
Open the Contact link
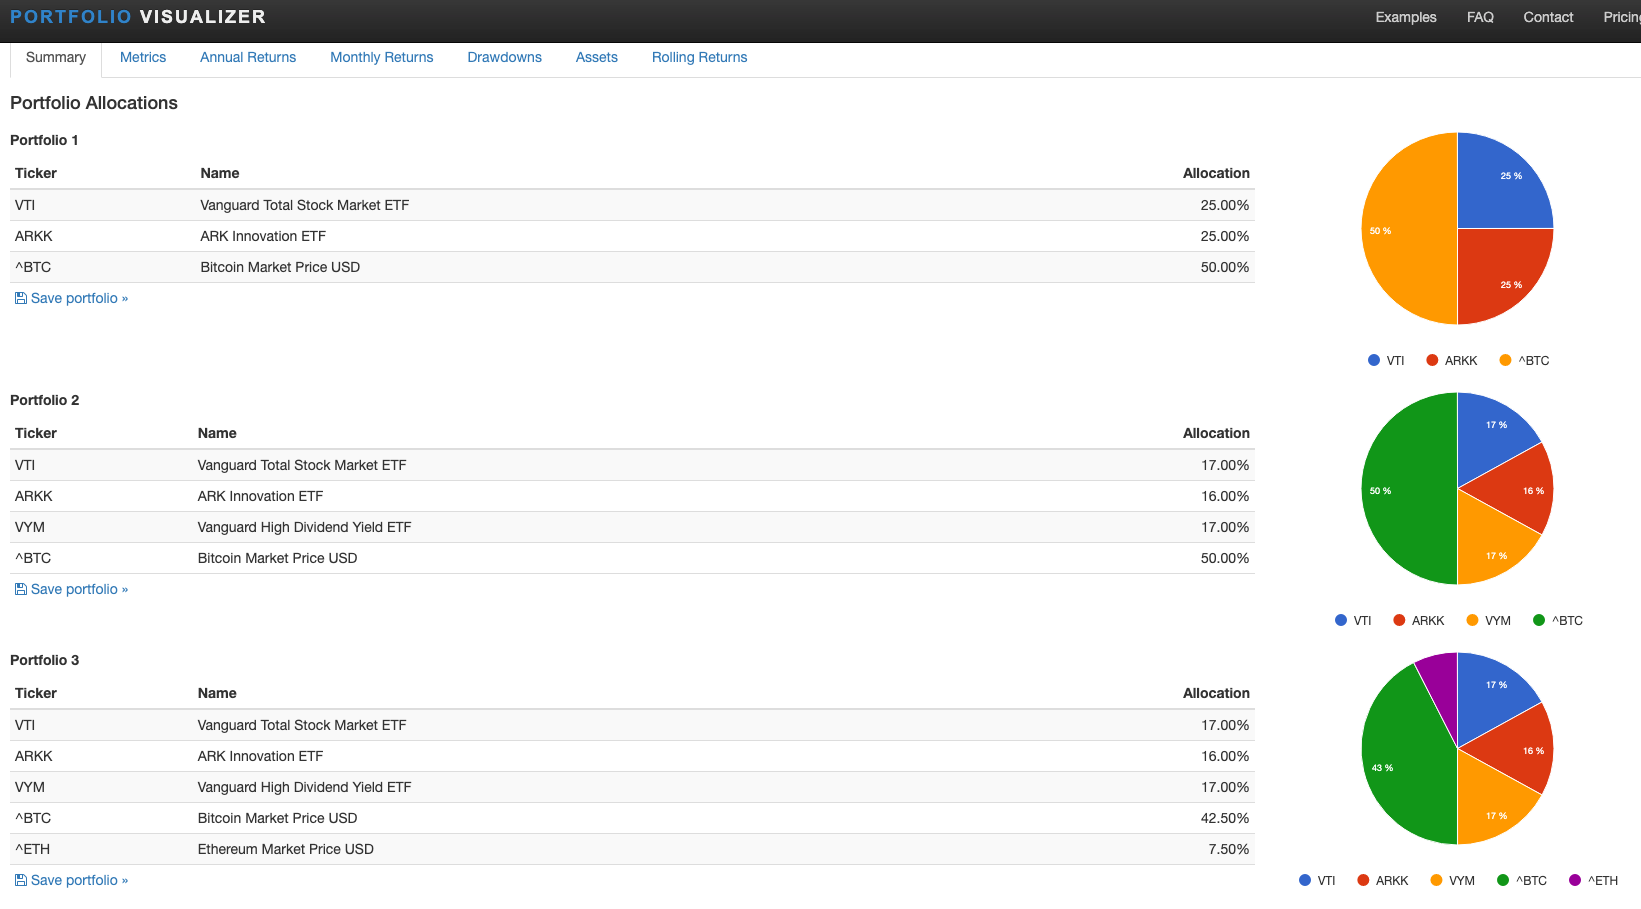point(1548,17)
